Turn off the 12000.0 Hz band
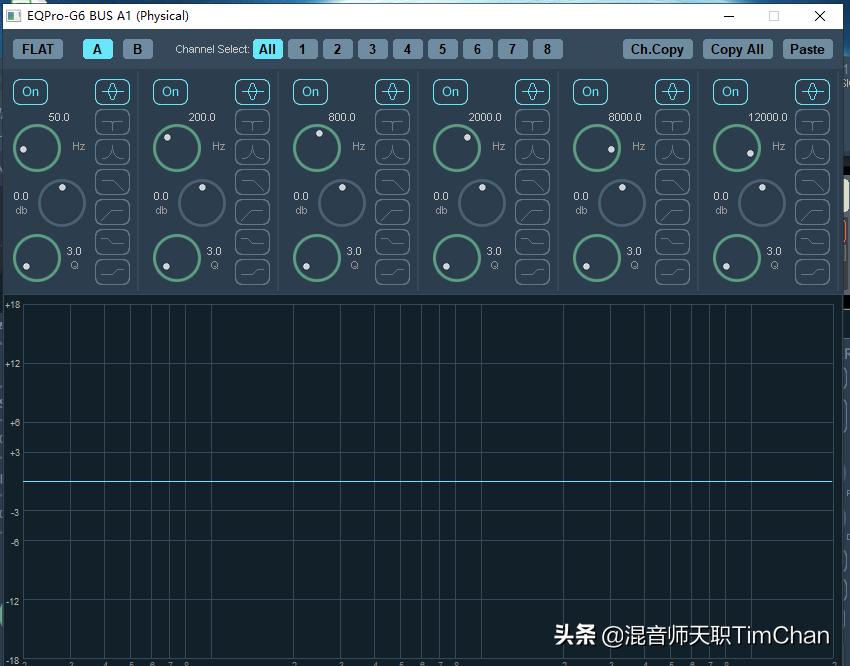This screenshot has height=666, width=850. pyautogui.click(x=730, y=91)
